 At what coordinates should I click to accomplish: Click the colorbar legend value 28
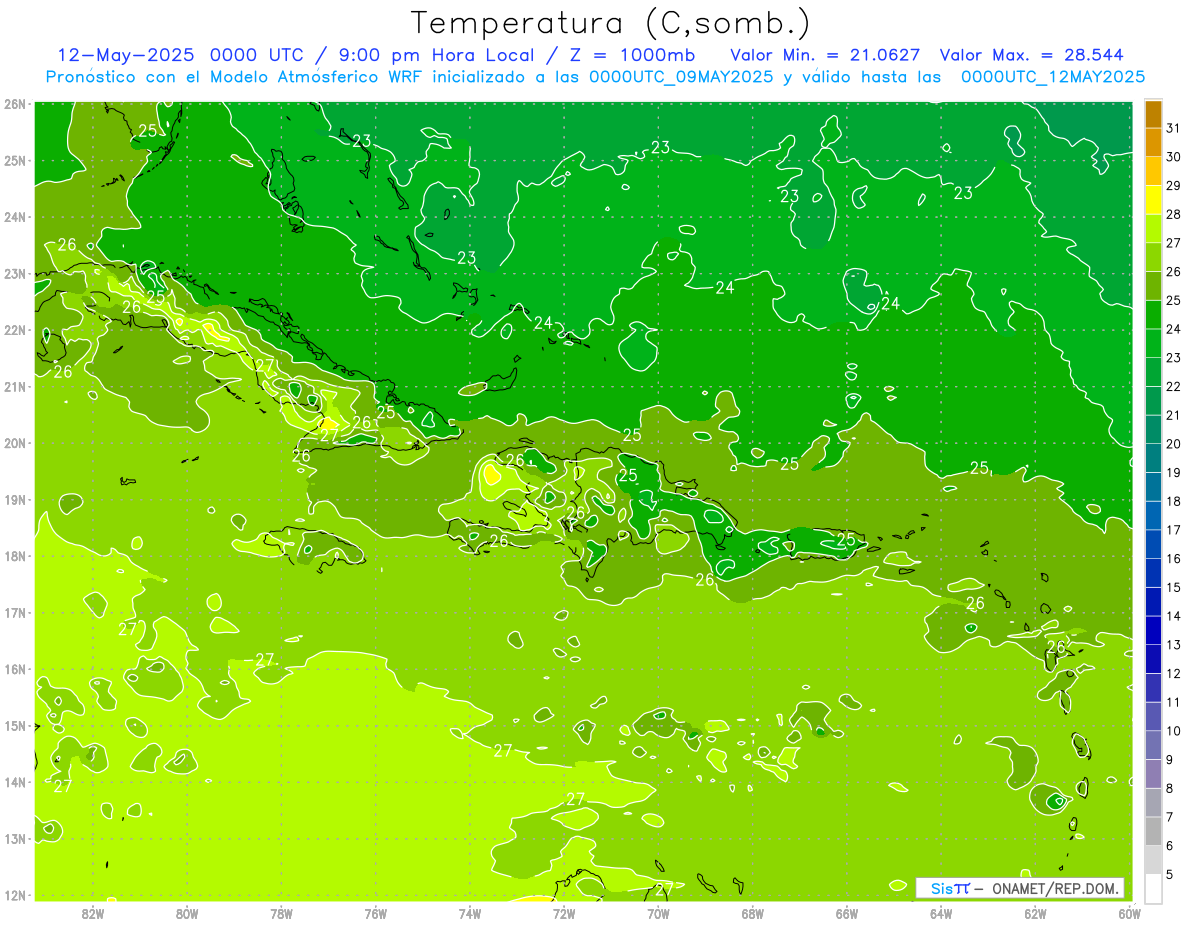pyautogui.click(x=1174, y=214)
